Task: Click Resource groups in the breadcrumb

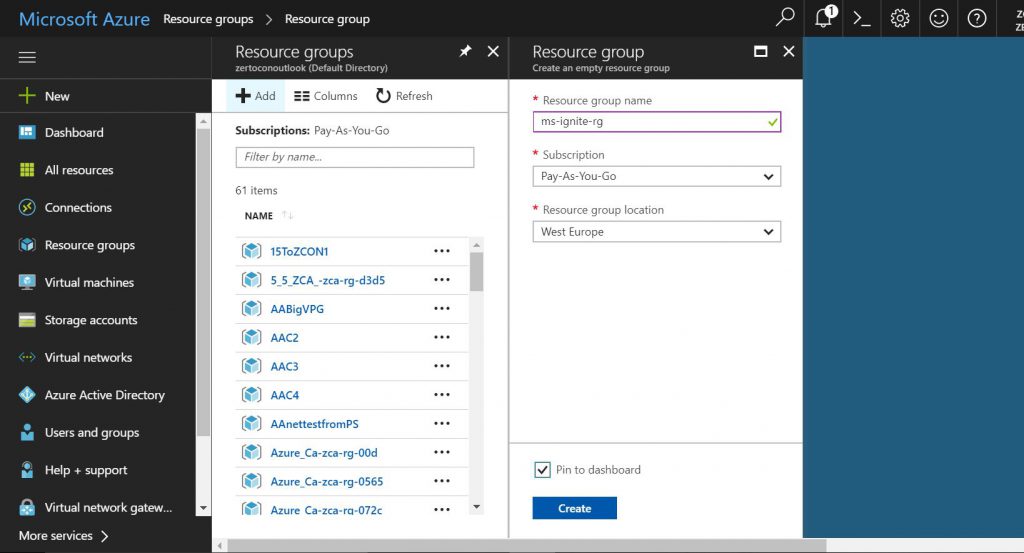Action: 208,19
